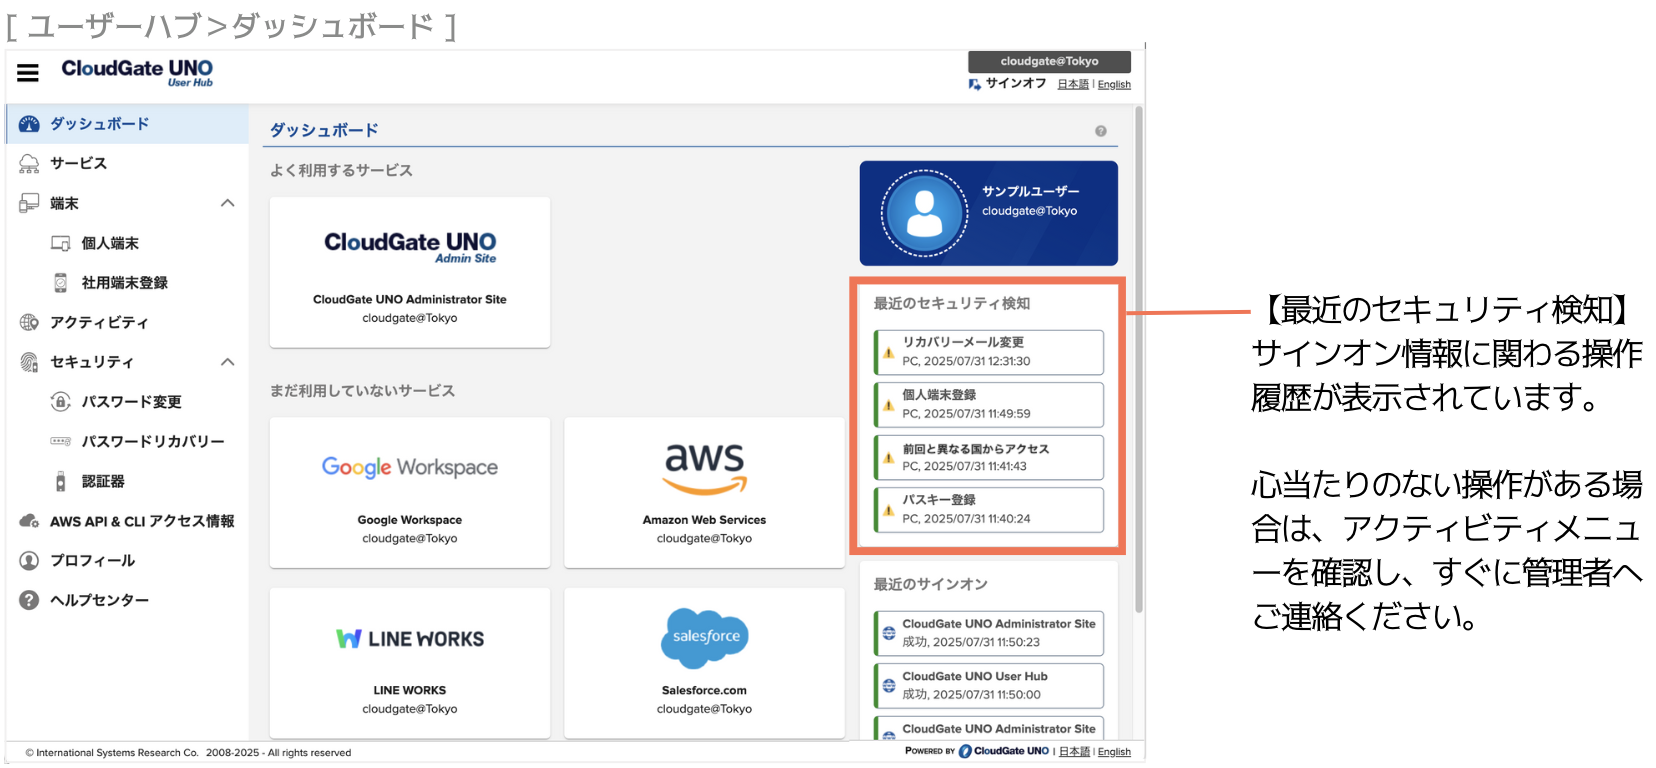Screen dimensions: 1656x768
Task: Open サービス in the sidebar
Action: tap(128, 163)
